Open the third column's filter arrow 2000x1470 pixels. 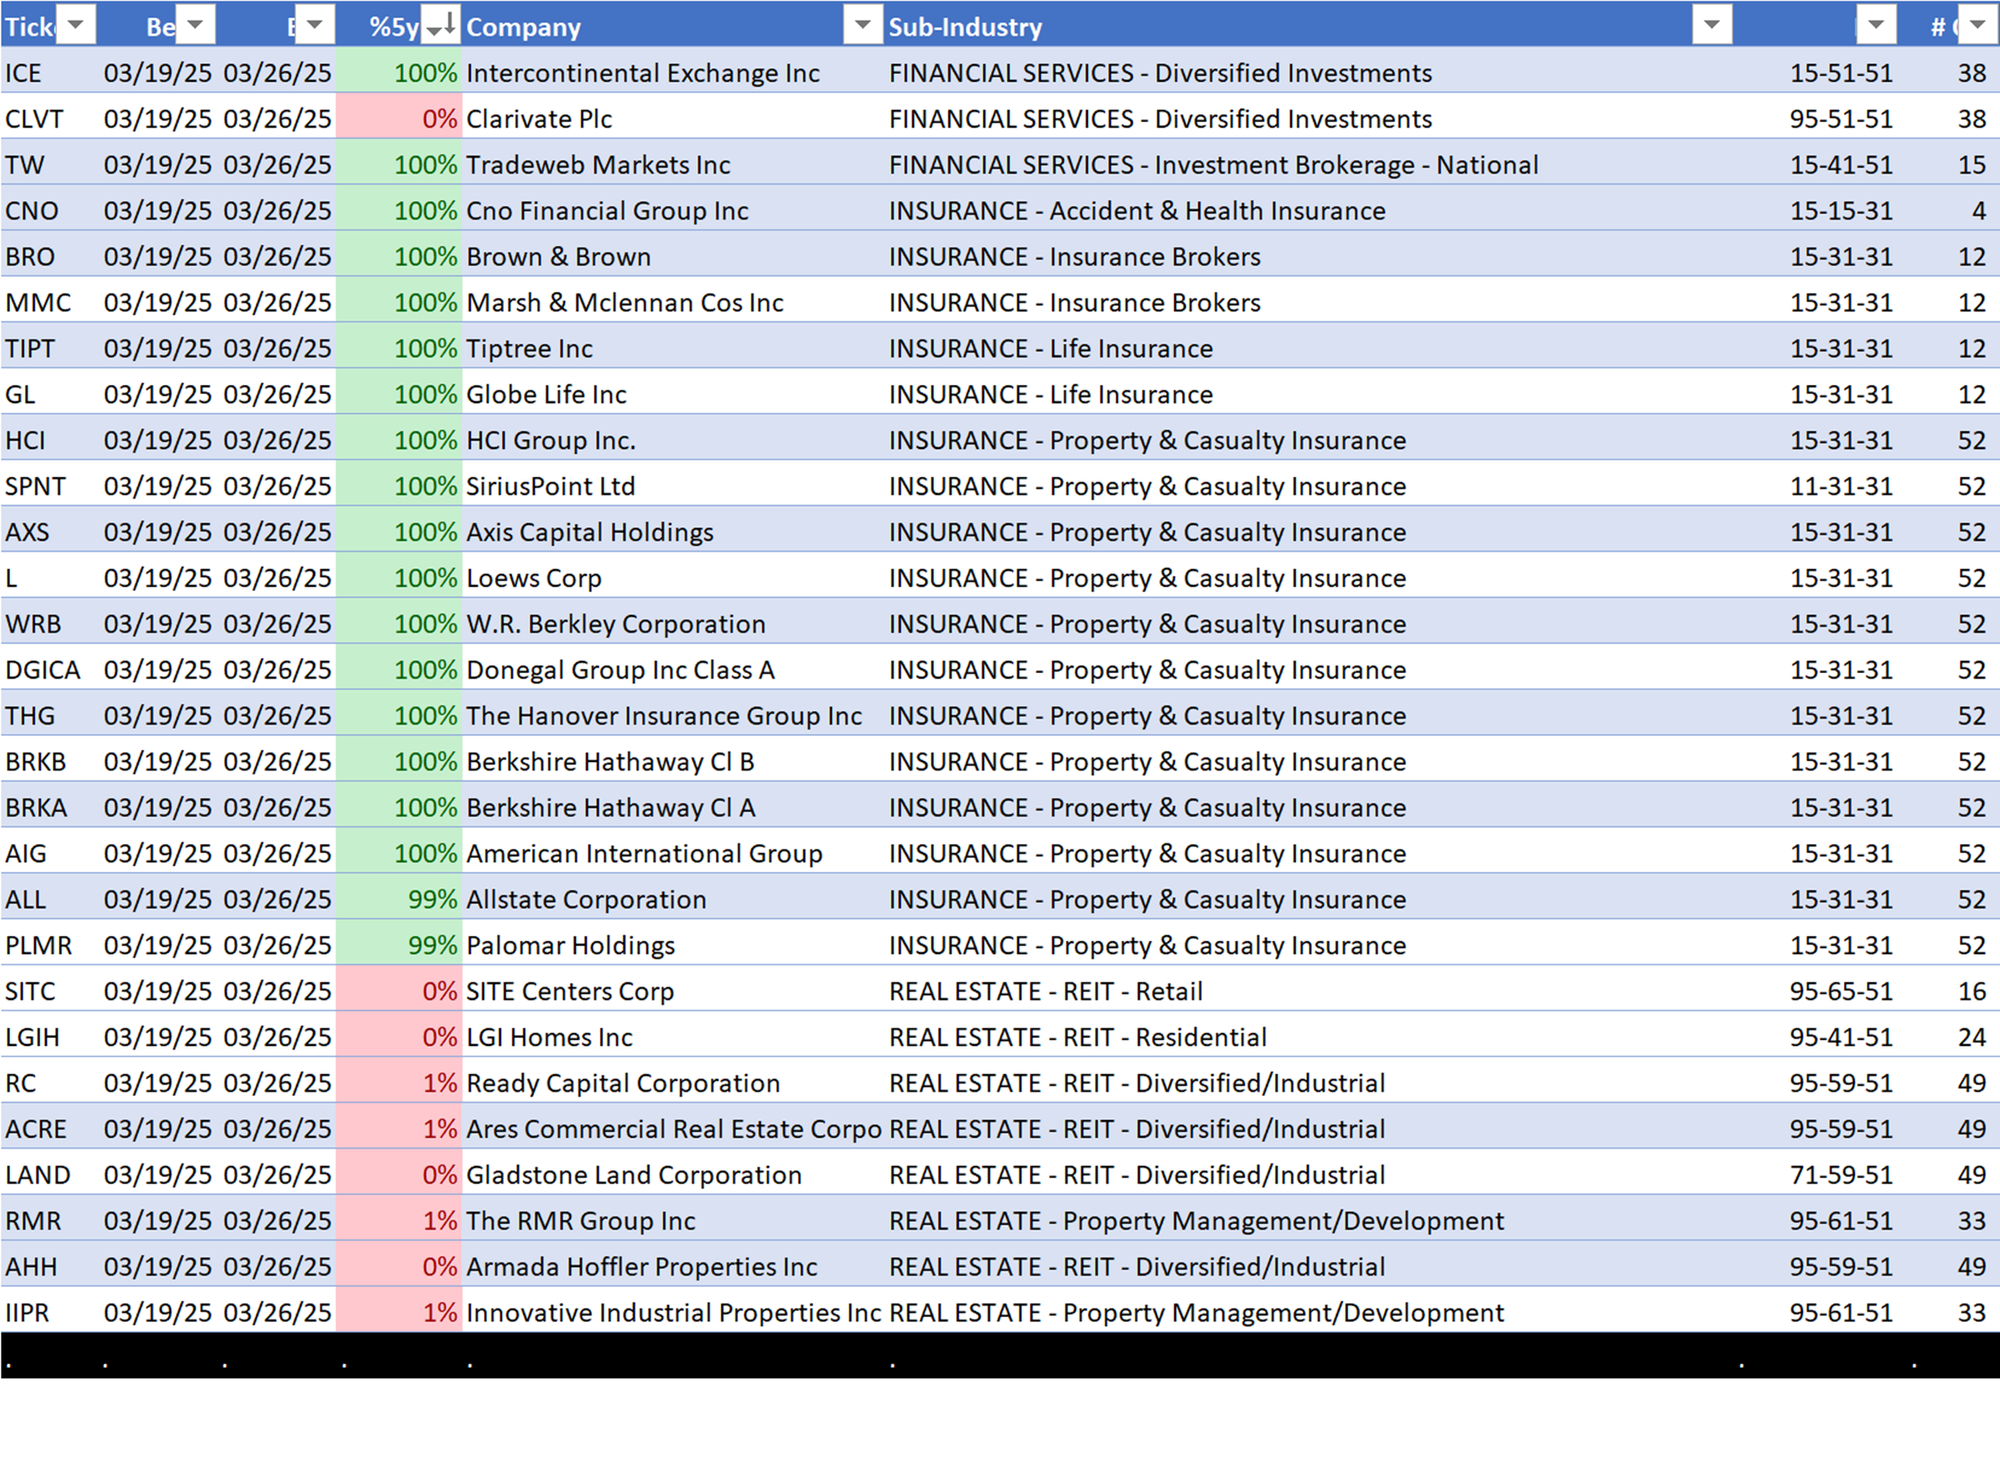click(314, 25)
